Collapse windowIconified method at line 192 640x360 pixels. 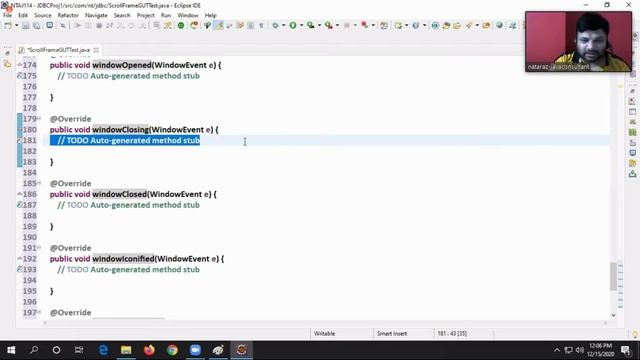coord(20,258)
